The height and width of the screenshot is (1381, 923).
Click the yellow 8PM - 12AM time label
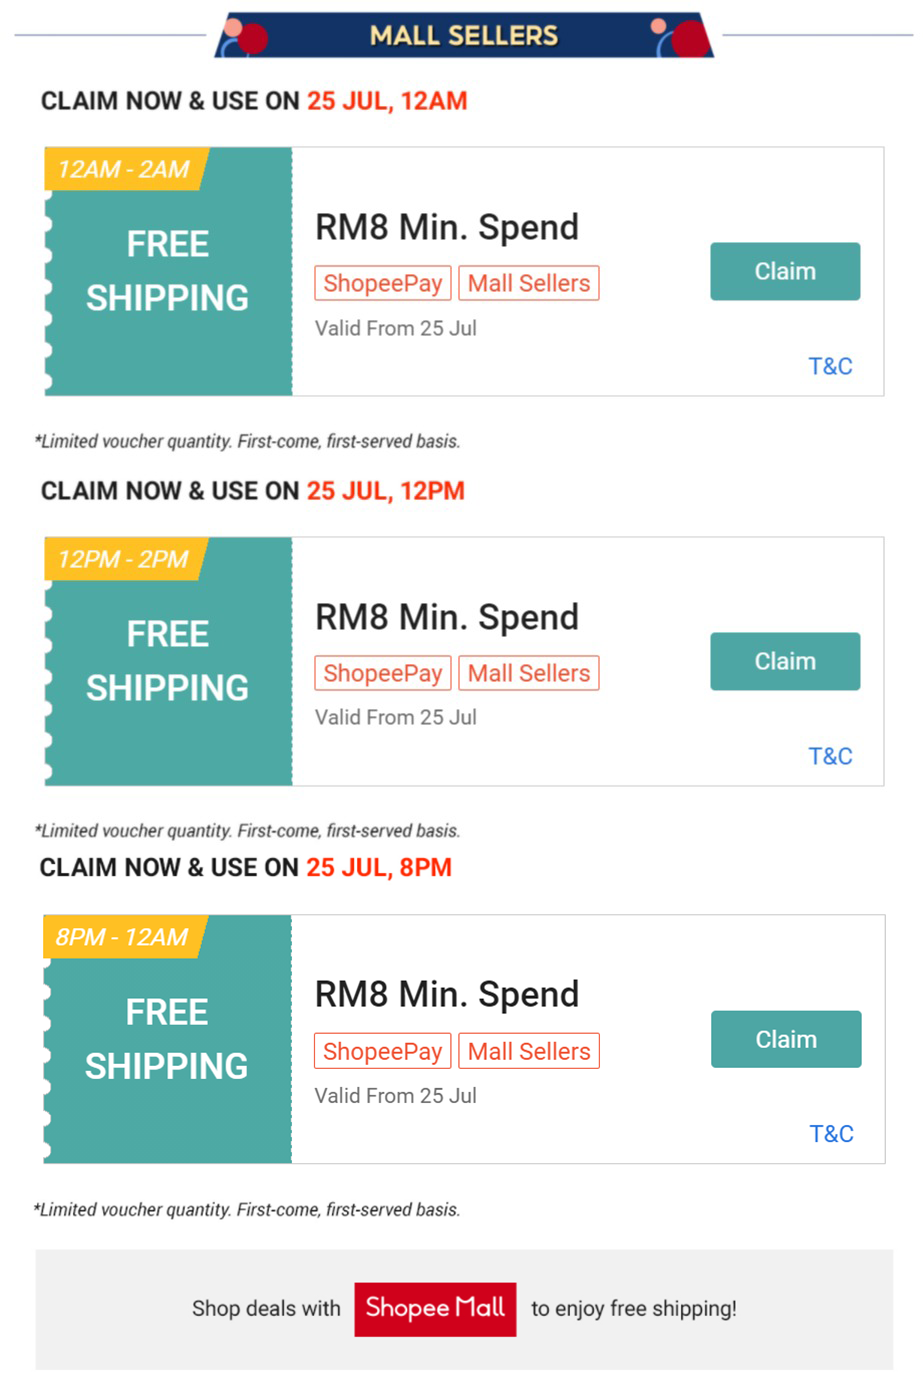coord(122,937)
